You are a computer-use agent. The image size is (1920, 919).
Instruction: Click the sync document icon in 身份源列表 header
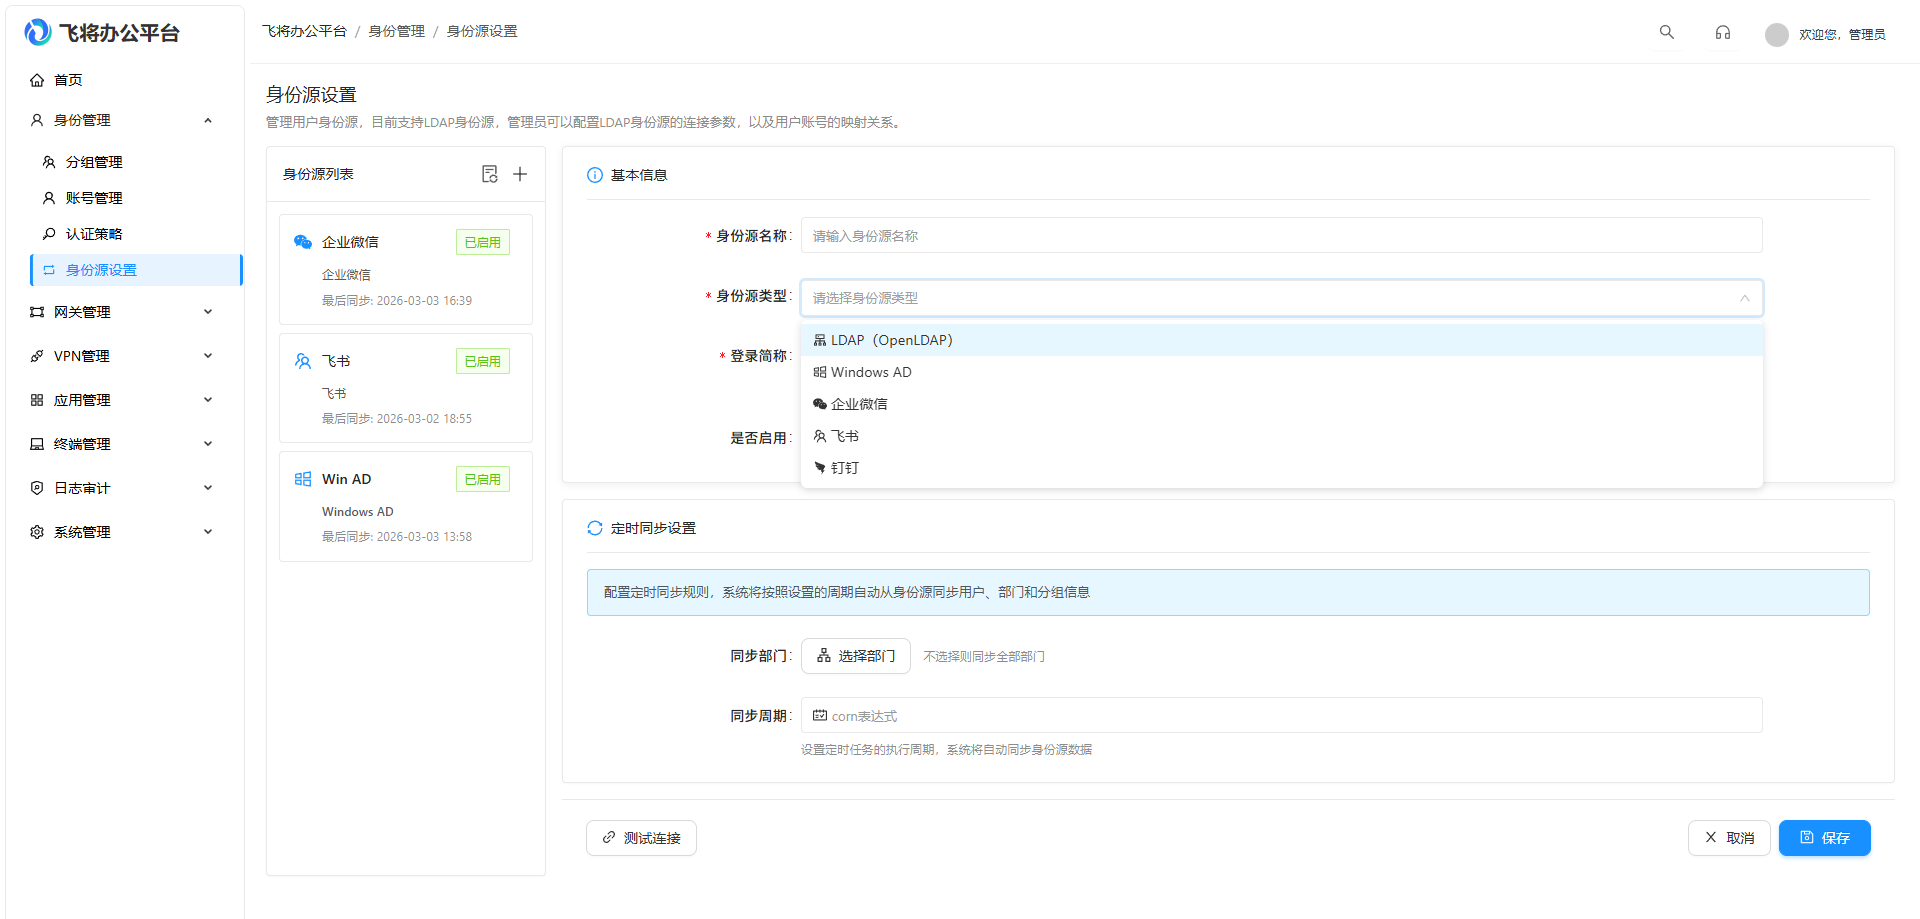[x=490, y=173]
